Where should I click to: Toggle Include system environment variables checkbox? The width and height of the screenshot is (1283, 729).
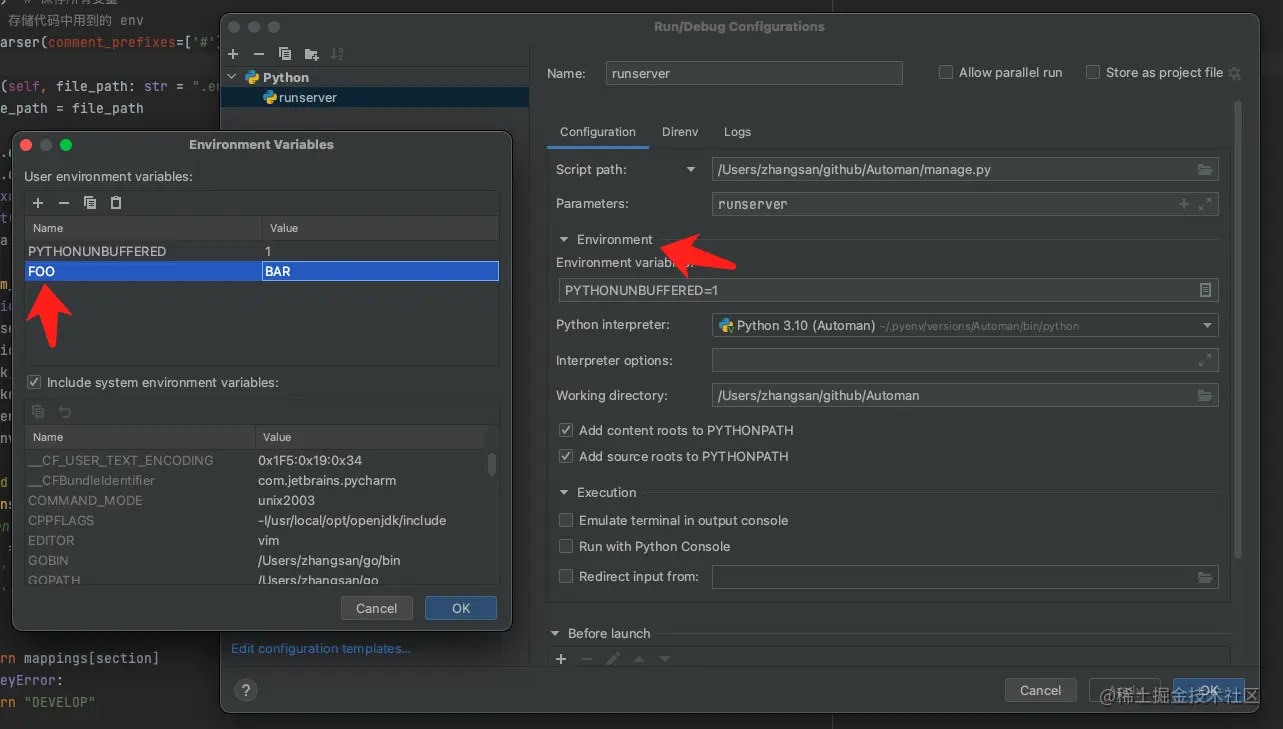pos(34,383)
